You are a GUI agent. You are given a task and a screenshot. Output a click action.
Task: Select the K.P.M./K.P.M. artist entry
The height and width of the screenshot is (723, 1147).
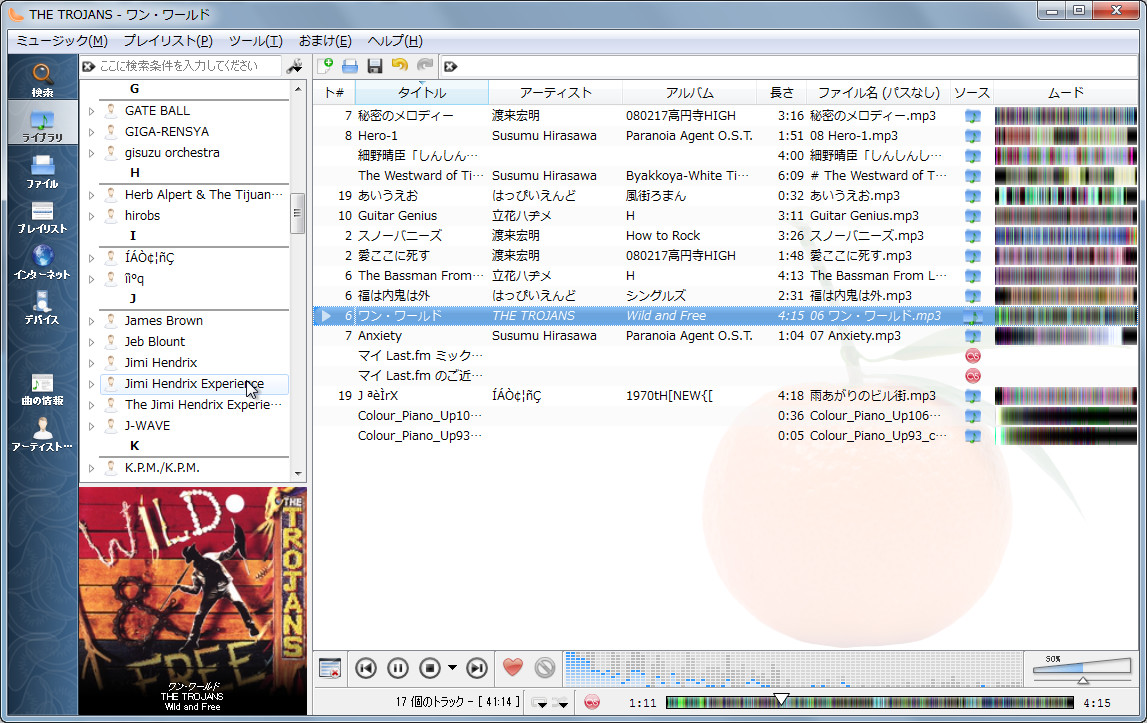pos(162,468)
